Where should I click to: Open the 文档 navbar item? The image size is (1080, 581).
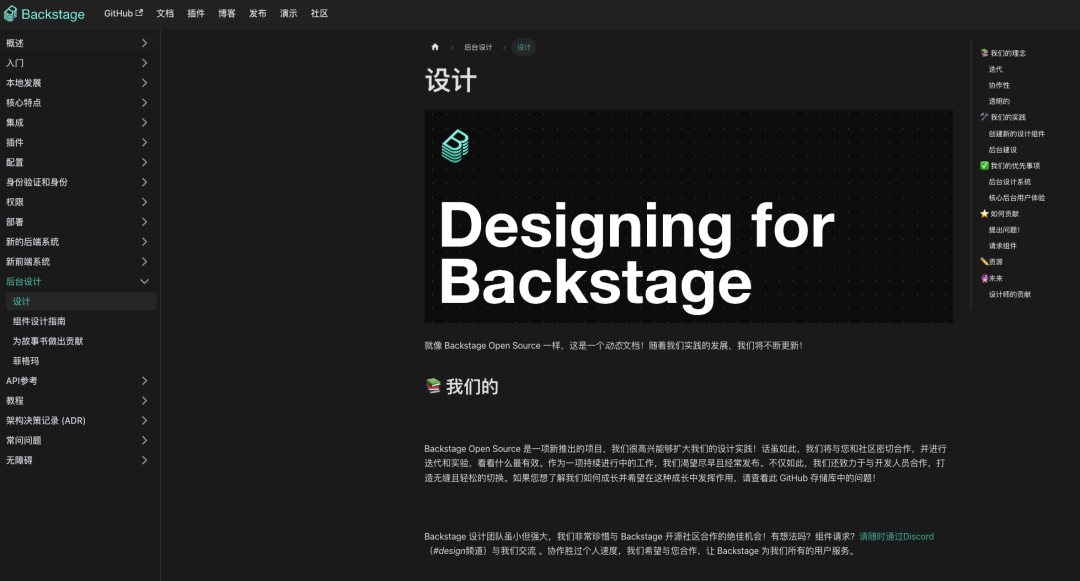[165, 14]
